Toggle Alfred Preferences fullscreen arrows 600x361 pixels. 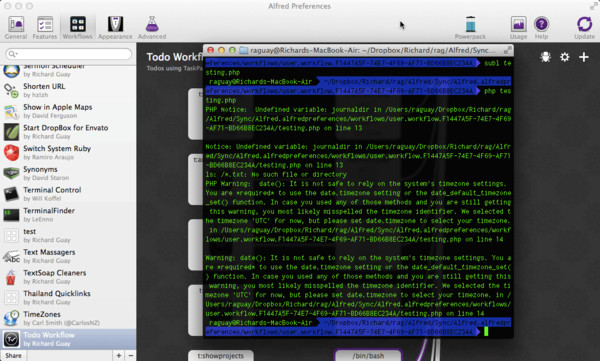(x=593, y=6)
